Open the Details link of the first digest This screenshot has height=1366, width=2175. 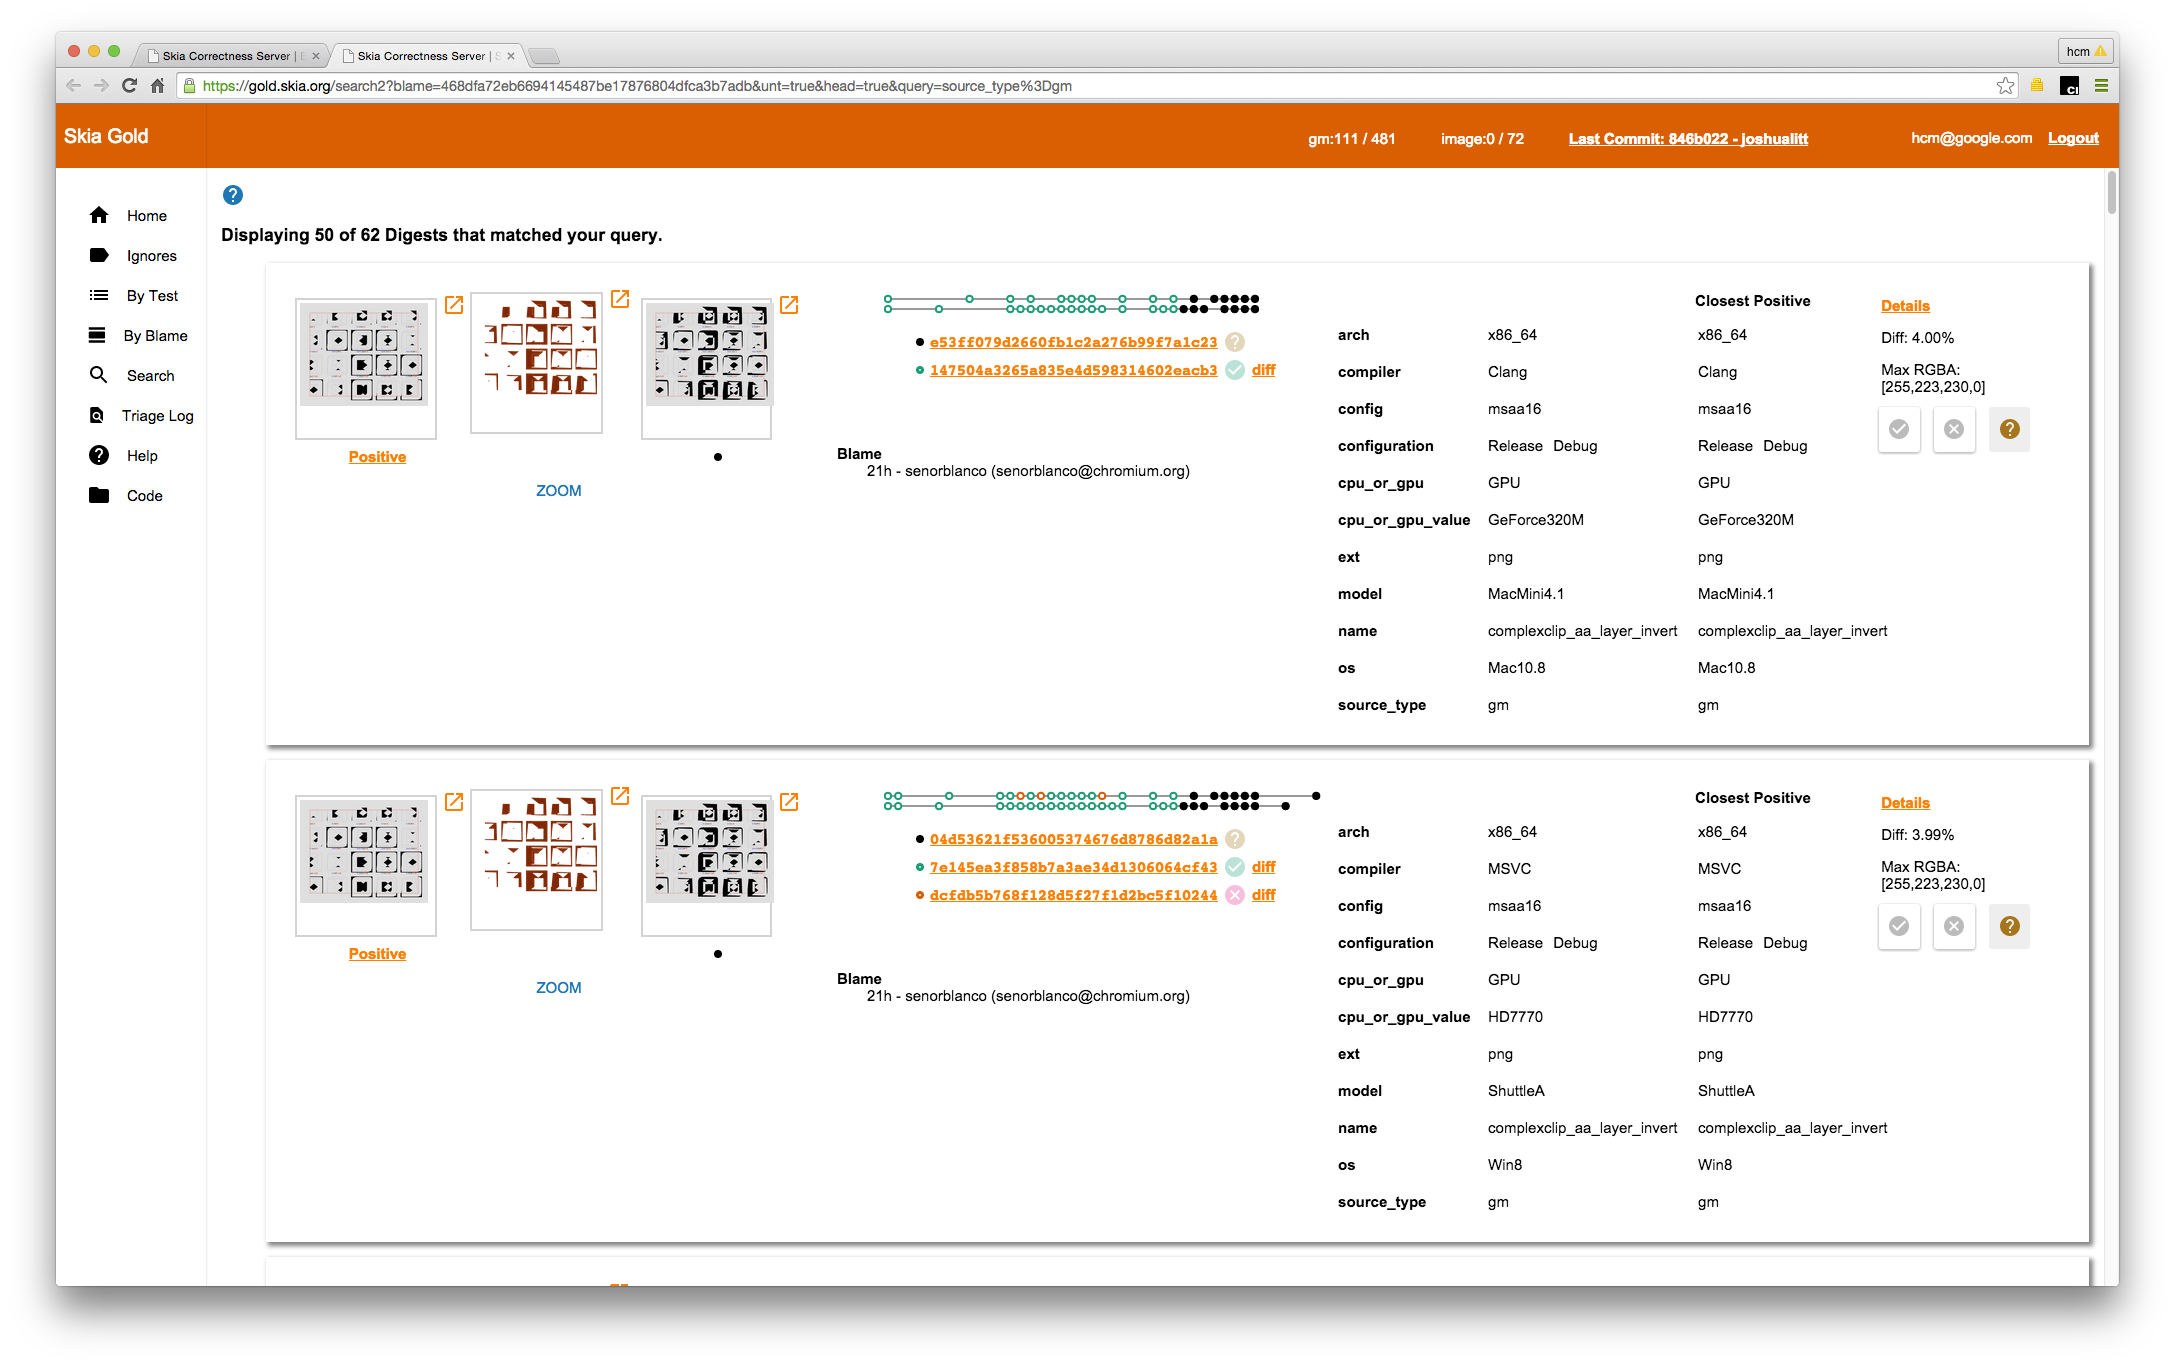click(x=1905, y=306)
